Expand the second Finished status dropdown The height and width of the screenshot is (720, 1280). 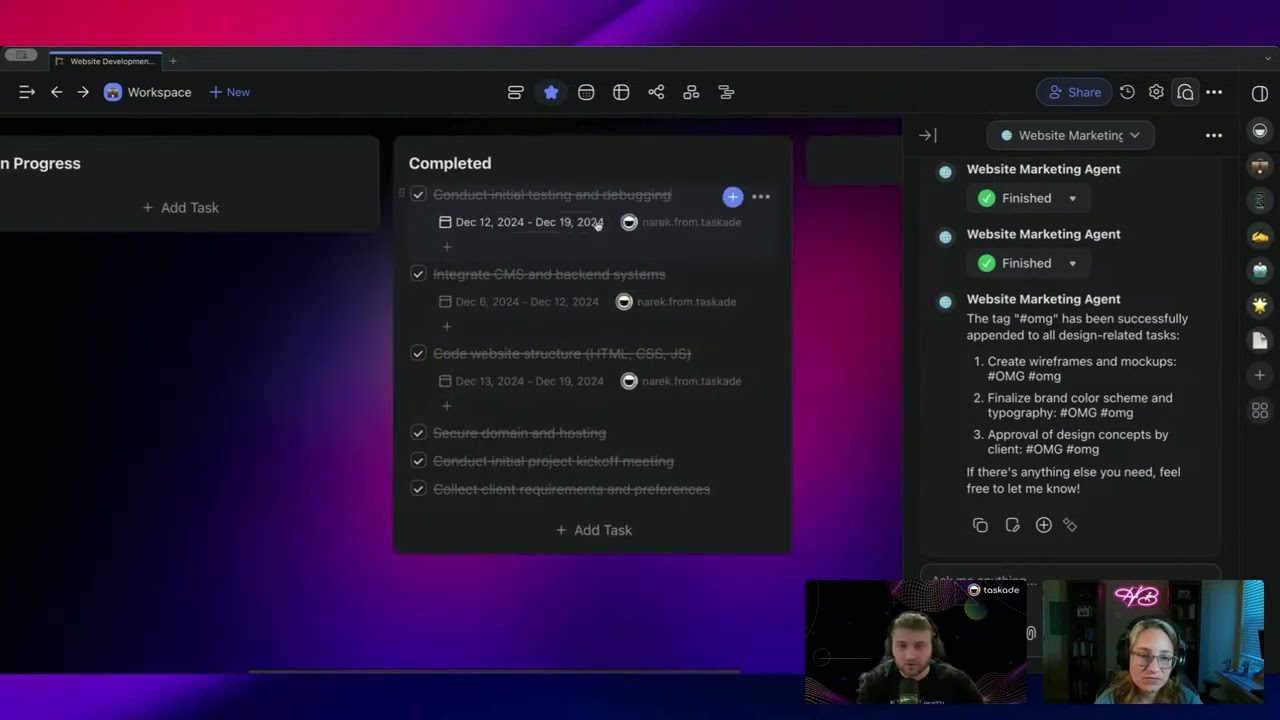[x=1072, y=263]
